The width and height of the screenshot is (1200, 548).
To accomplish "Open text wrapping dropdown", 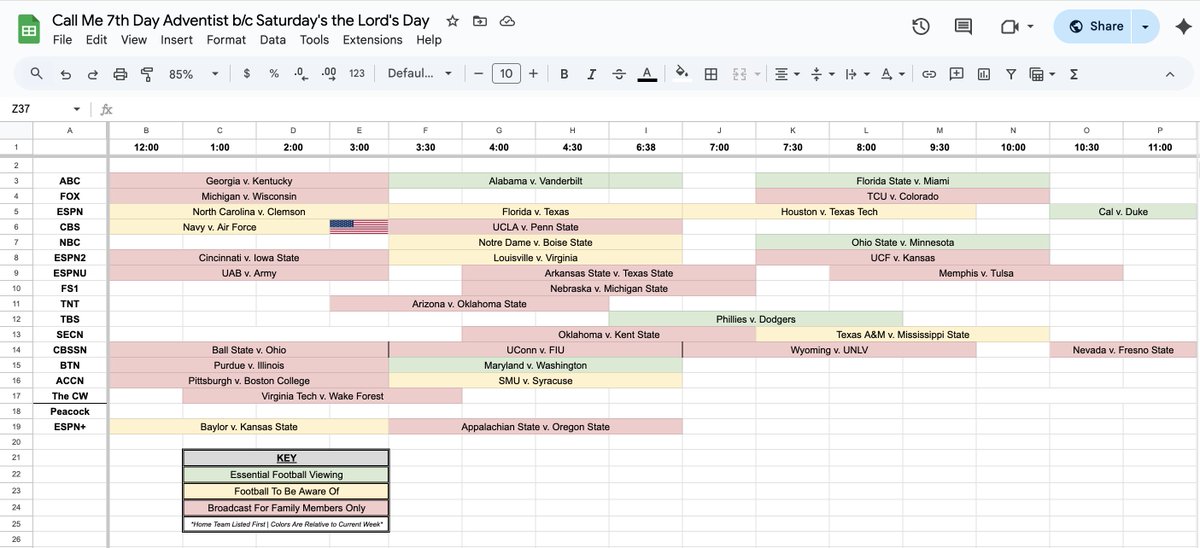I will coord(857,74).
